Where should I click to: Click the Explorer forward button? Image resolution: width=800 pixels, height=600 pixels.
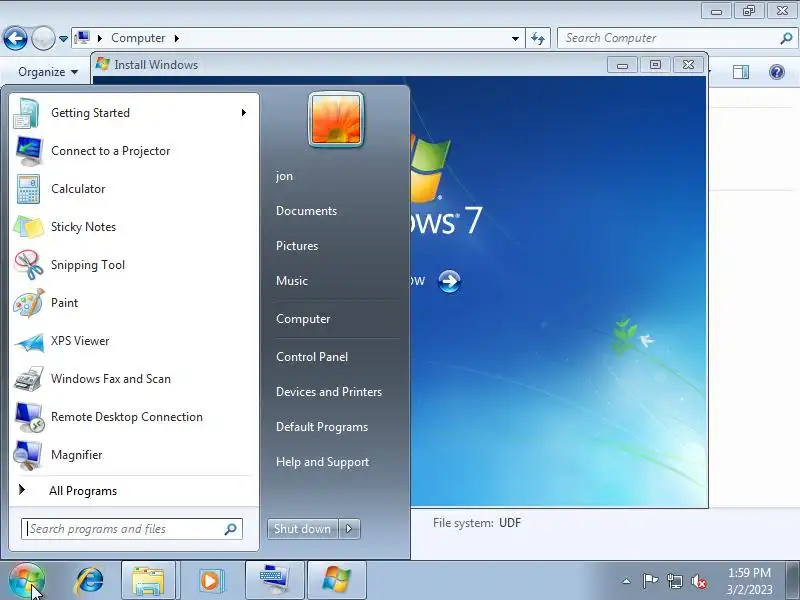(43, 38)
